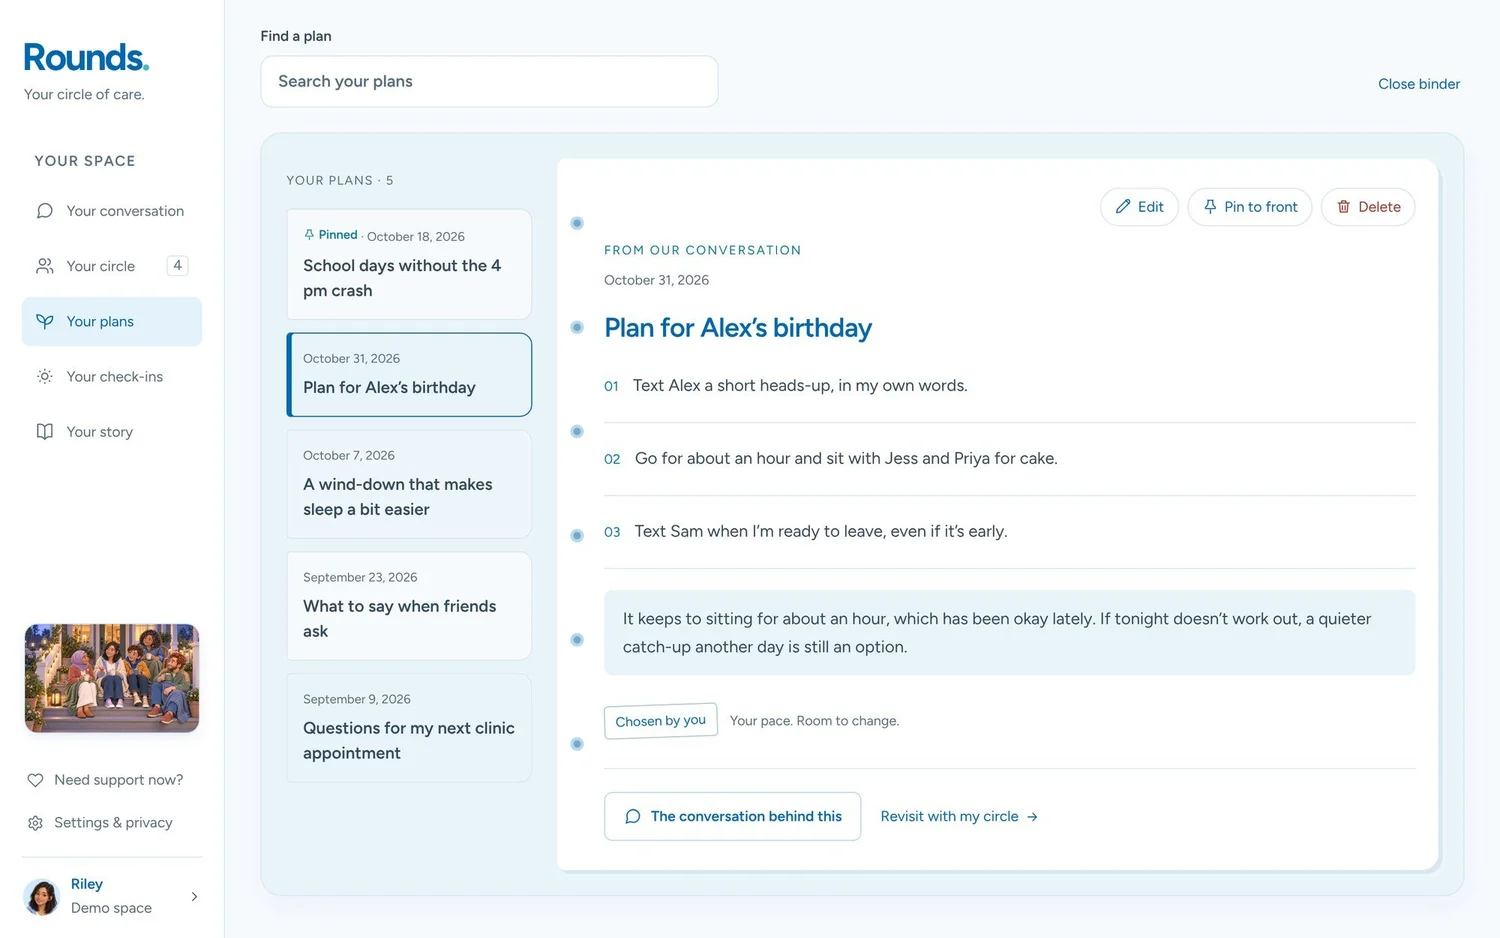The width and height of the screenshot is (1500, 938).
Task: Open The conversation behind this
Action: (x=732, y=817)
